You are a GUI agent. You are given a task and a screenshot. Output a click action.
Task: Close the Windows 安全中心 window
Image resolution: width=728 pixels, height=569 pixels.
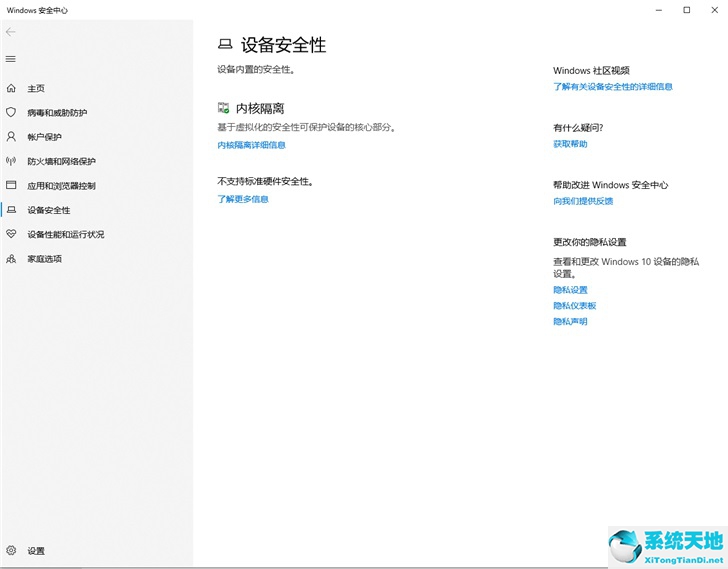(715, 10)
